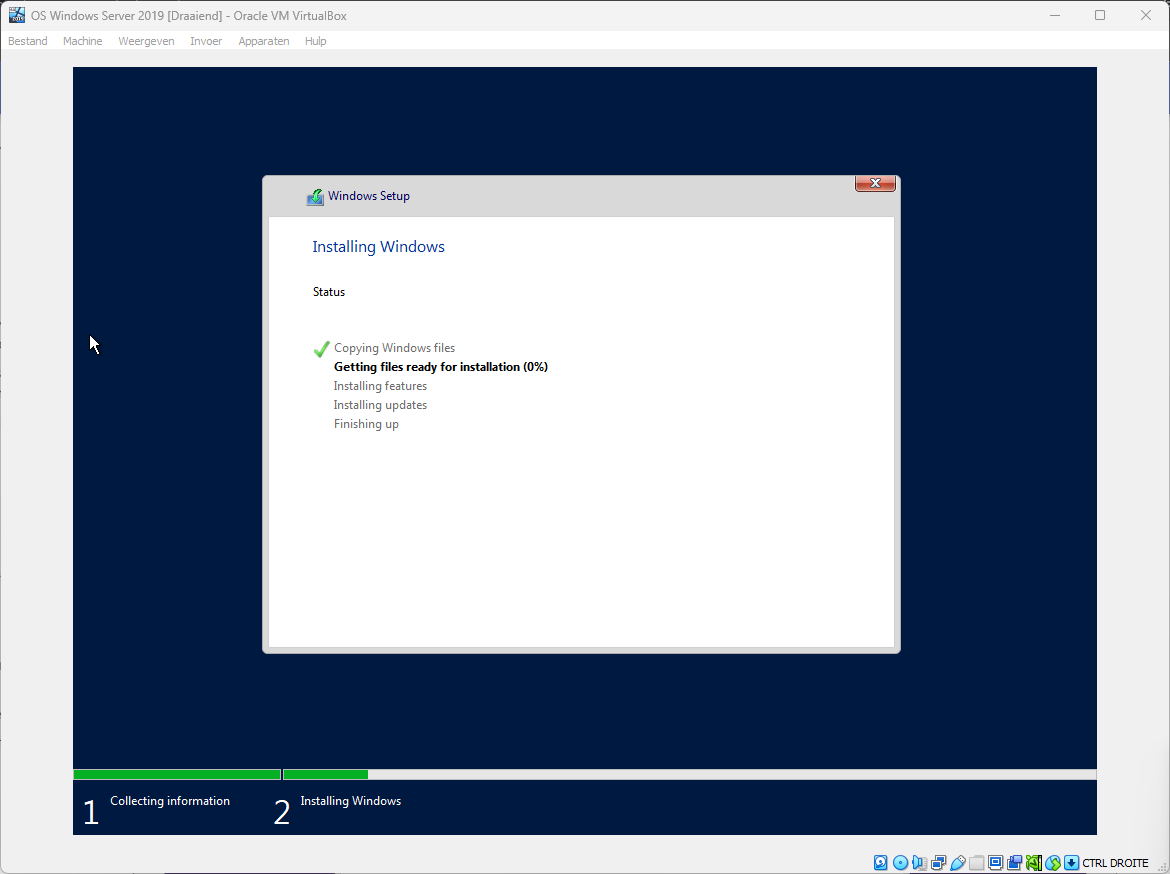Open the audio status indicator
The height and width of the screenshot is (874, 1170).
tap(920, 862)
